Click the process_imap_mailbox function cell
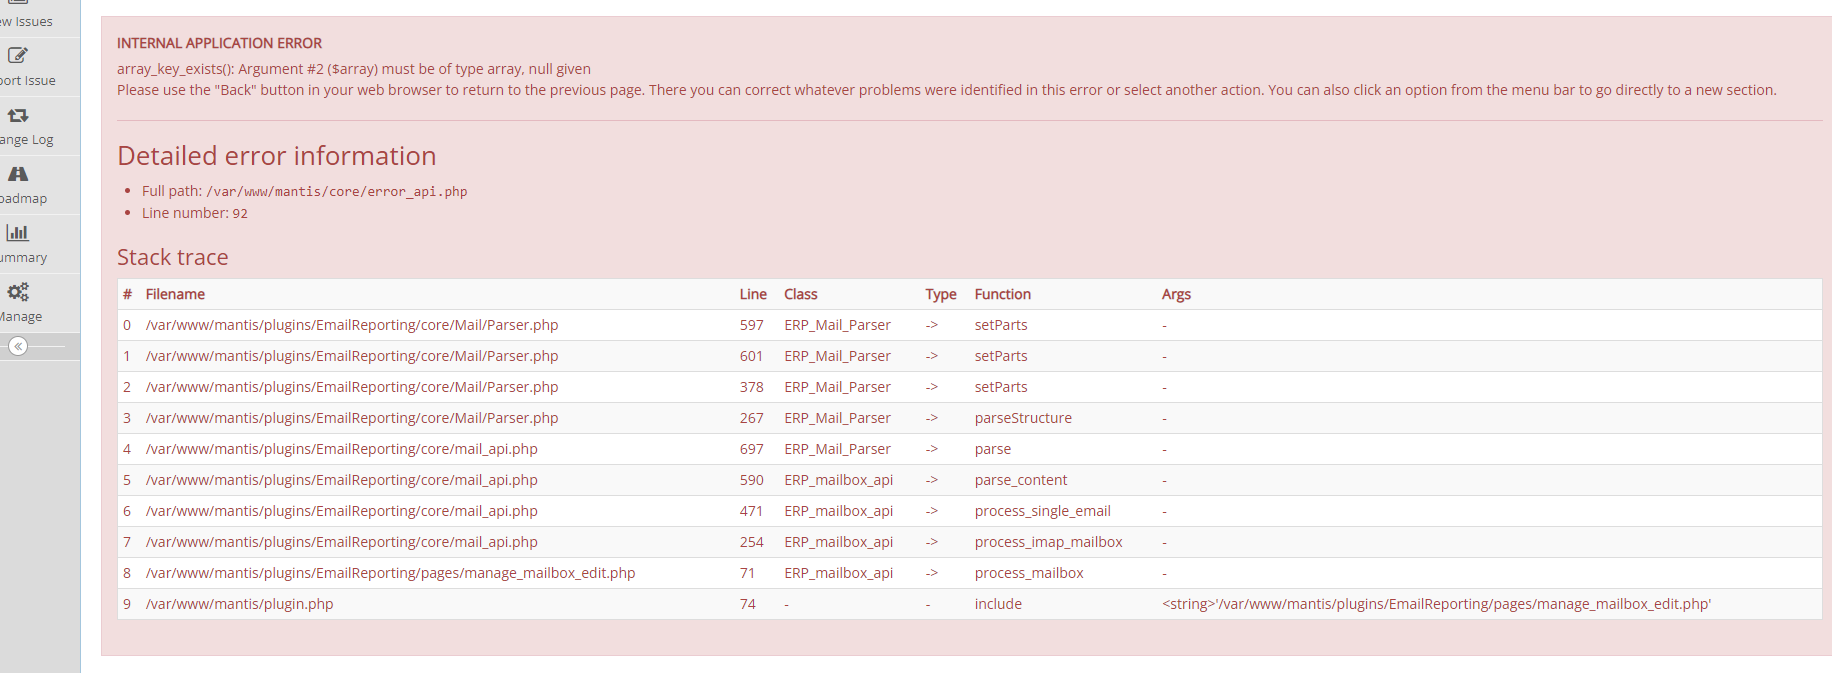Viewport: 1832px width, 673px height. pyautogui.click(x=1048, y=542)
